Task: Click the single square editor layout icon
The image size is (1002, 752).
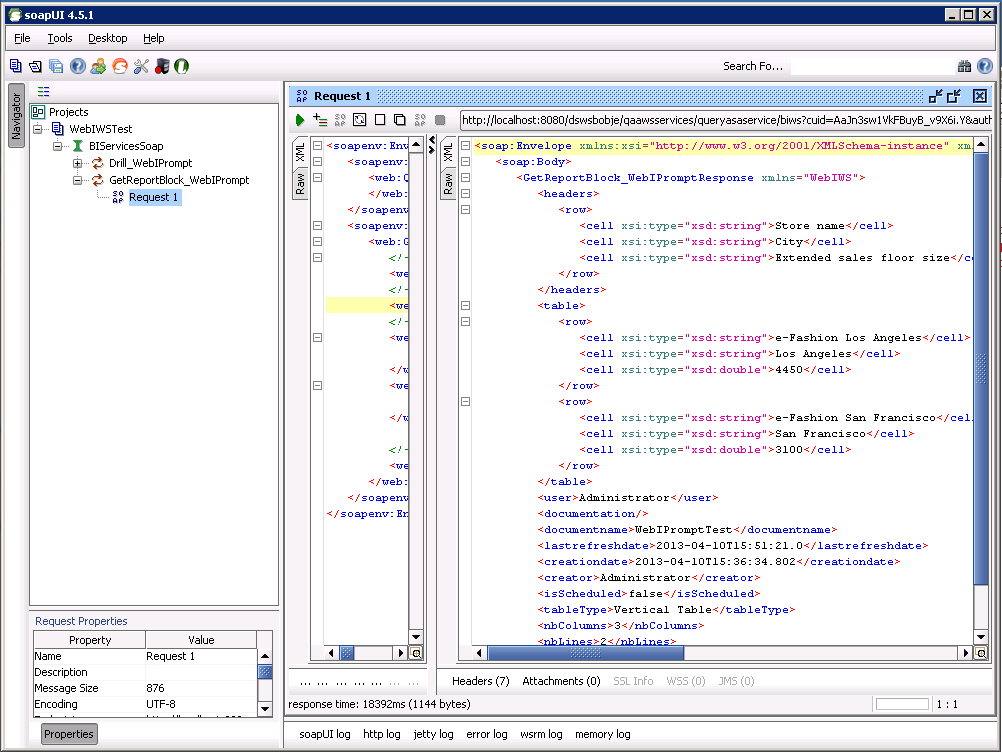Action: [x=380, y=119]
